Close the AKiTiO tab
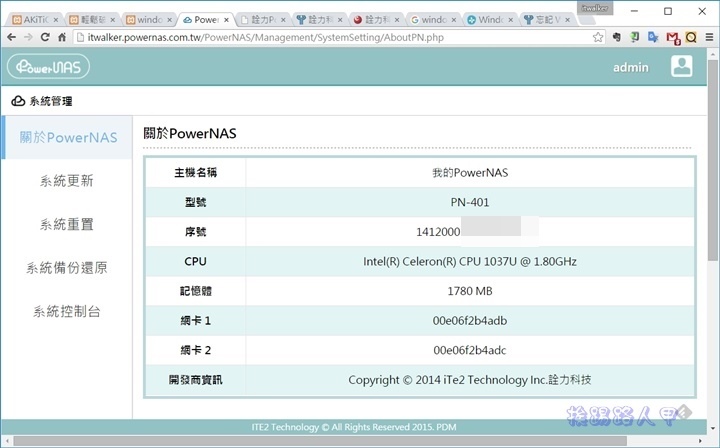720x448 pixels. pos(56,20)
